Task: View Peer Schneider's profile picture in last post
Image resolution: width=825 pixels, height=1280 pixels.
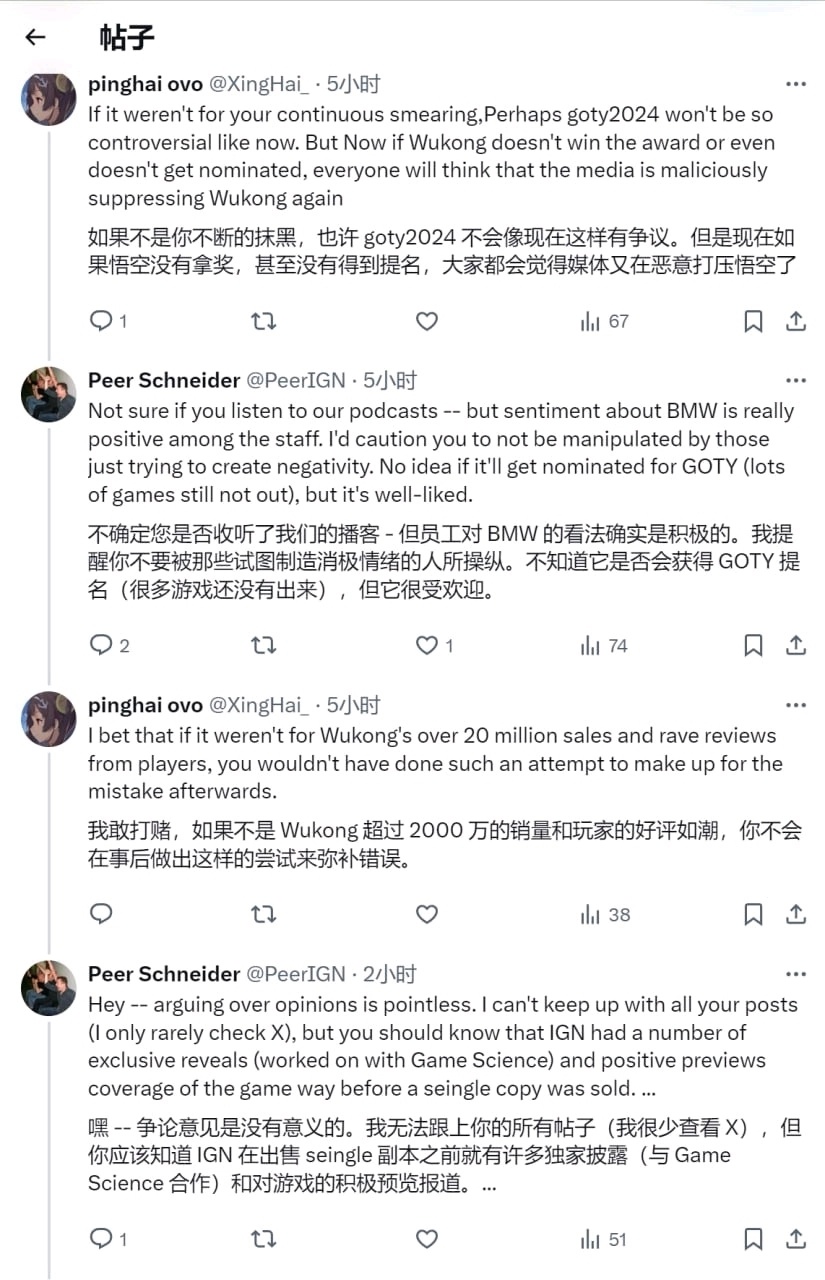Action: coord(49,987)
